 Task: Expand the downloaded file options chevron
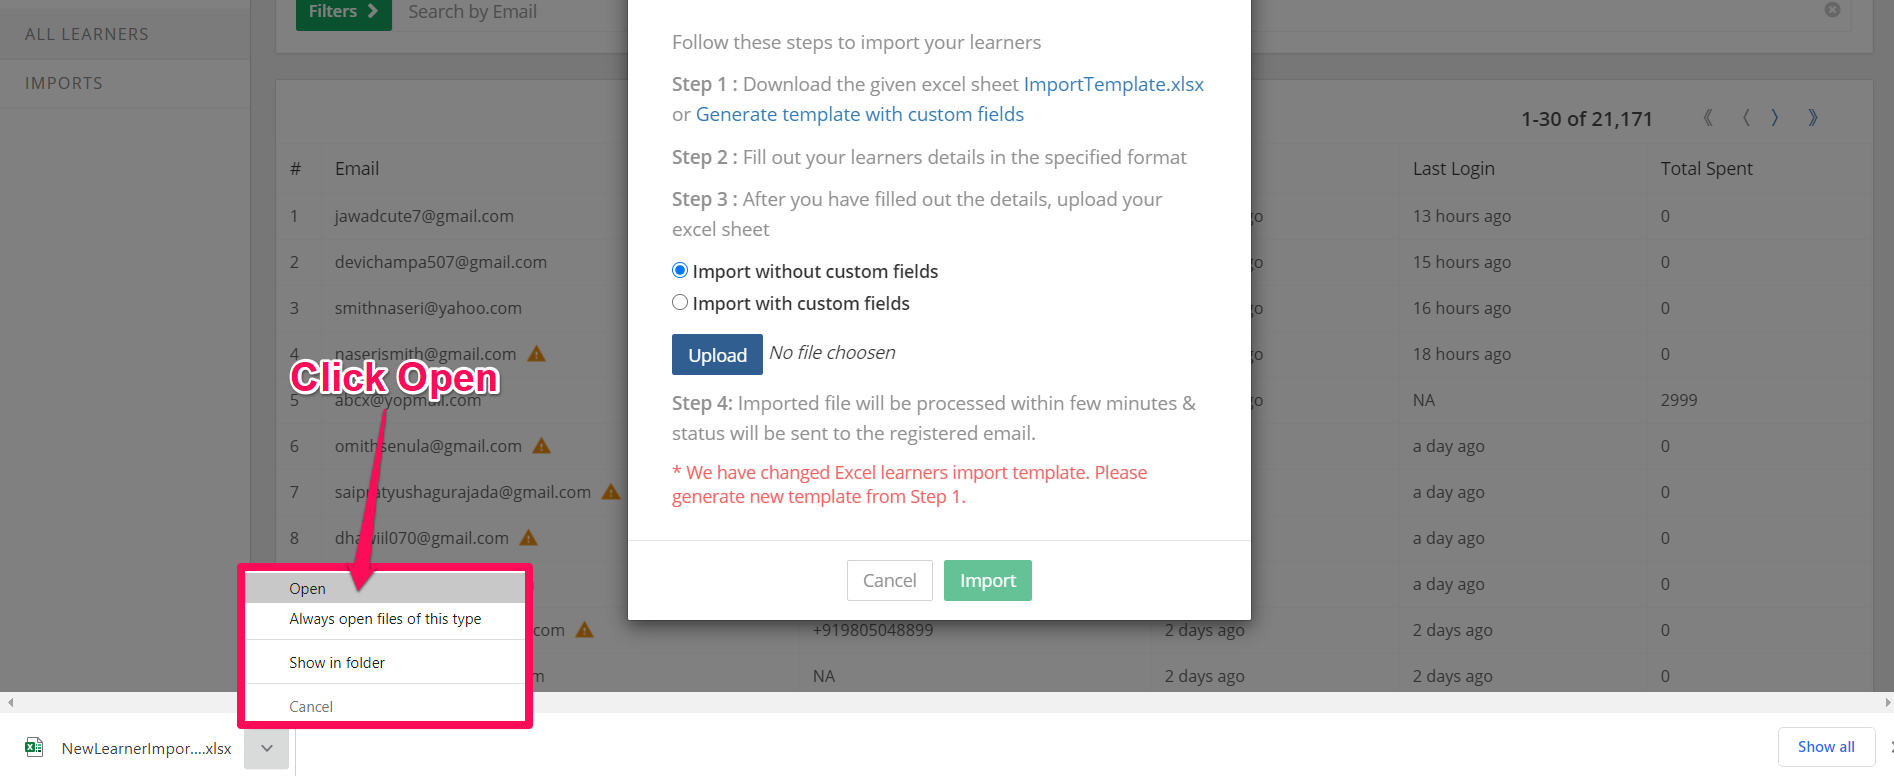(267, 748)
